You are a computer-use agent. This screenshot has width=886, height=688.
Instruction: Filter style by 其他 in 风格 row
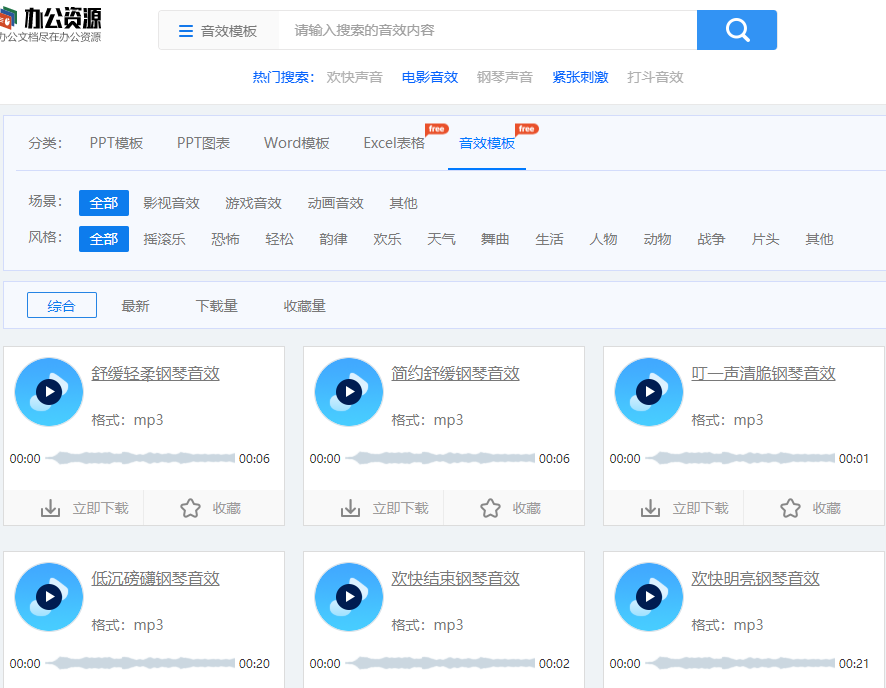point(819,239)
